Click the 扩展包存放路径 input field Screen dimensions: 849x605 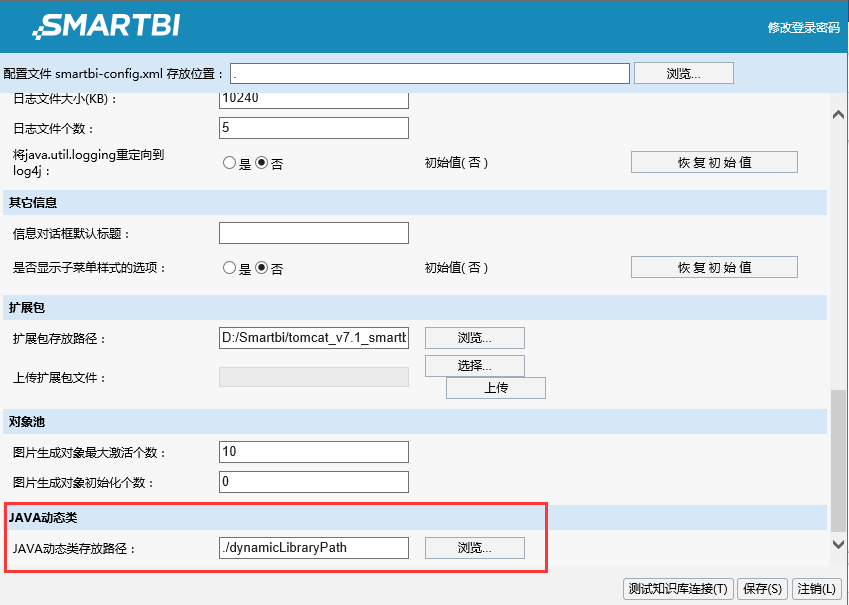click(x=314, y=338)
